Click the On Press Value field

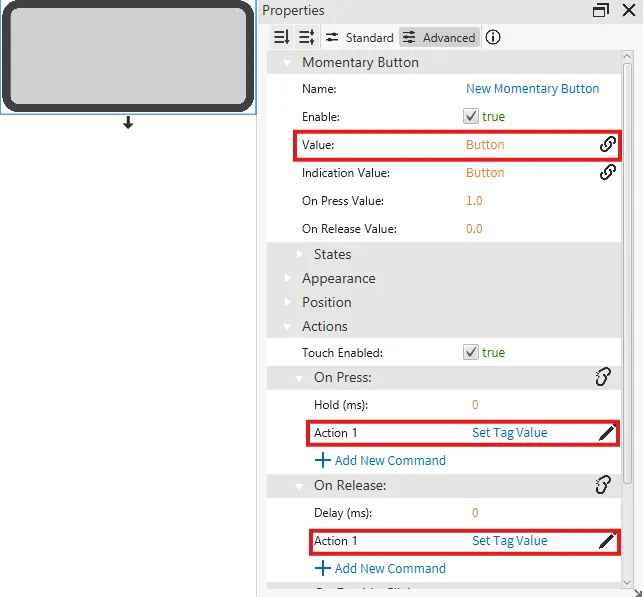point(474,201)
